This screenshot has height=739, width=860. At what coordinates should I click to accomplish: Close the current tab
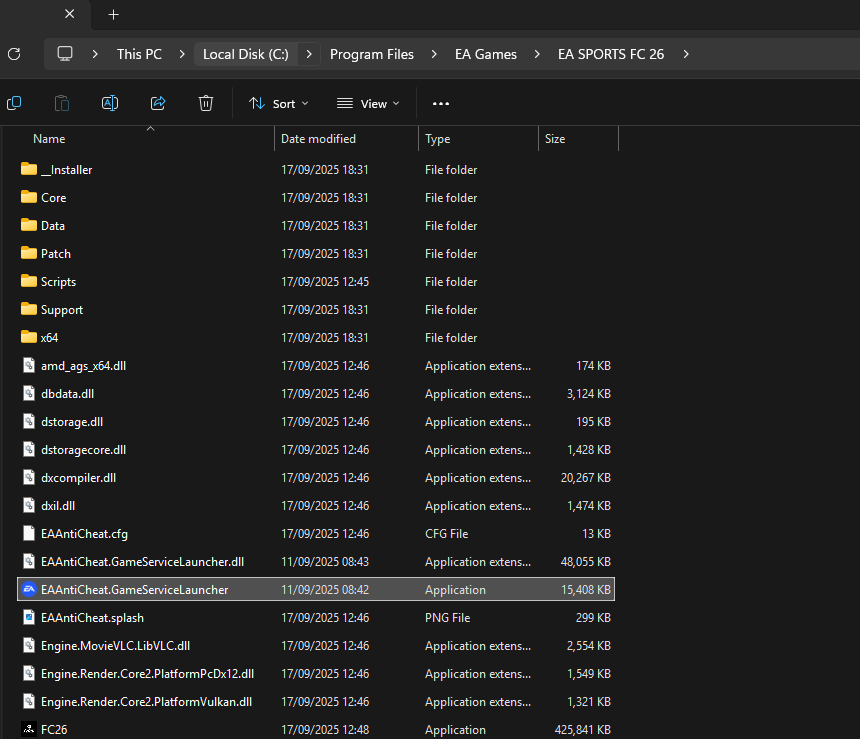pyautogui.click(x=70, y=14)
